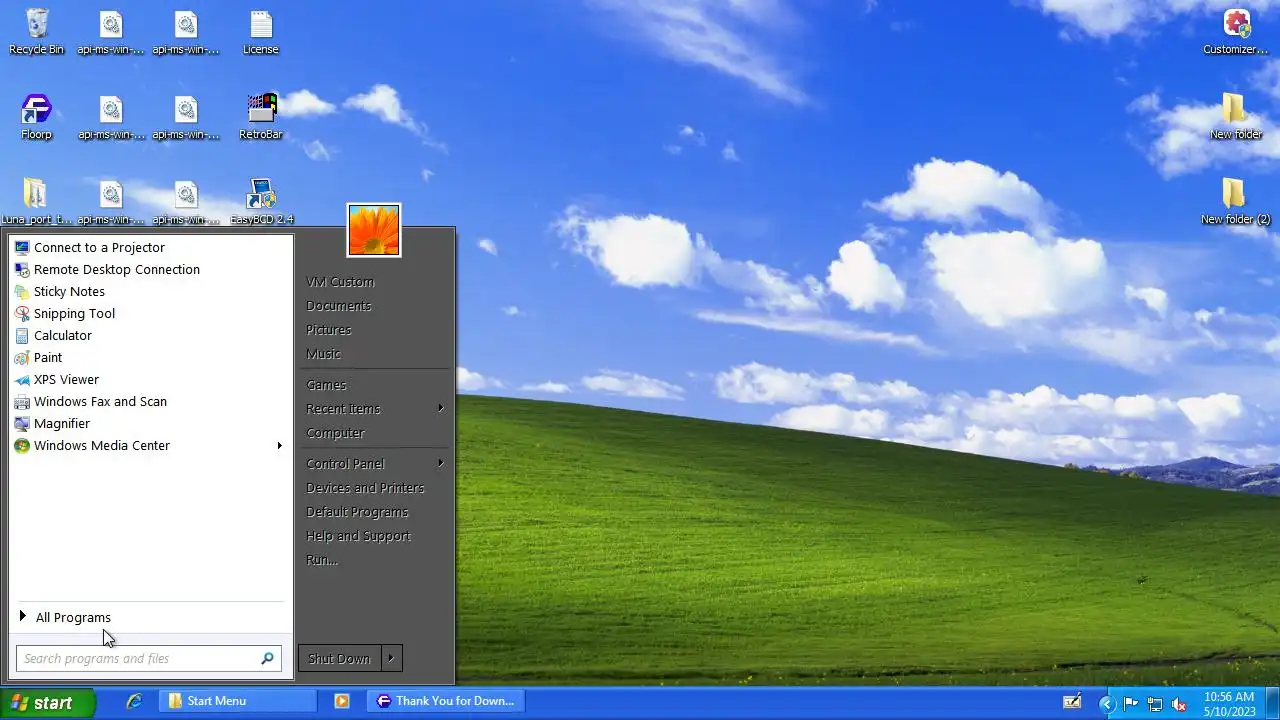Open the Action Center flag icon
1280x720 pixels.
coord(1131,704)
